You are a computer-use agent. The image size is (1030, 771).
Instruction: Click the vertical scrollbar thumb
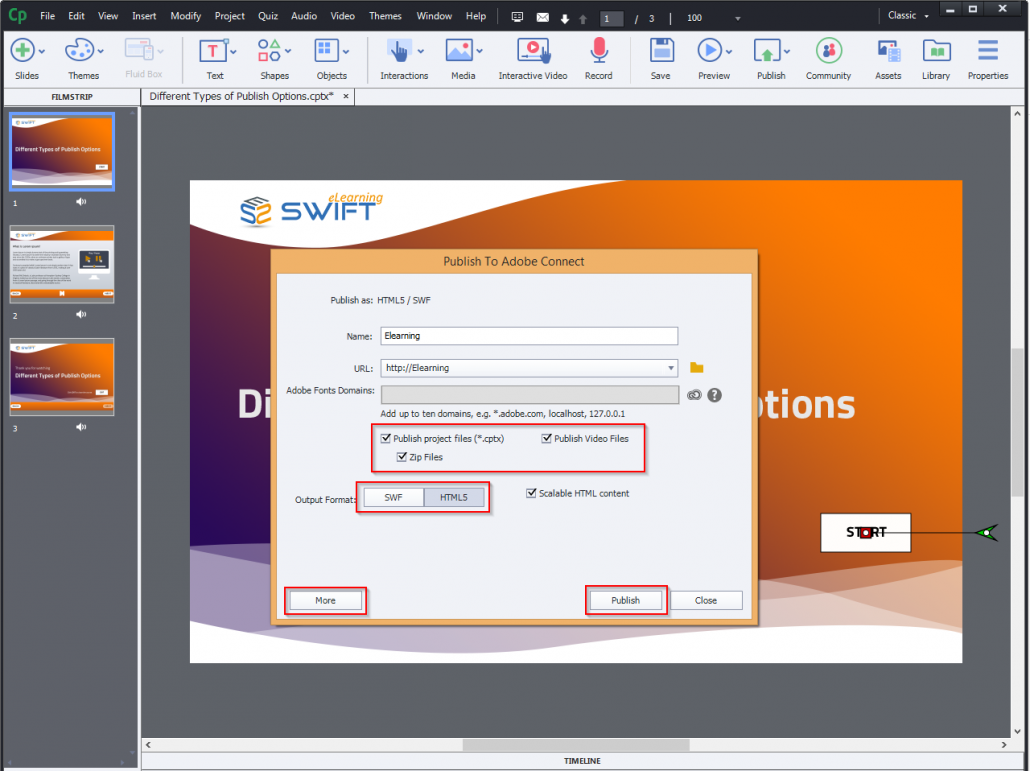[x=1017, y=422]
